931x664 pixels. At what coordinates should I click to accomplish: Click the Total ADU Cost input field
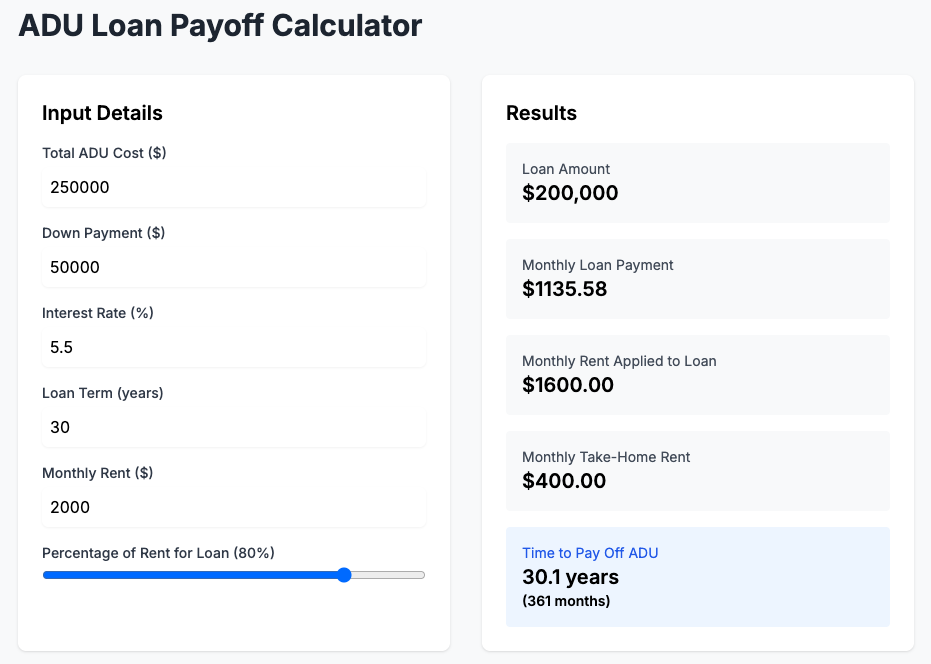(x=234, y=187)
